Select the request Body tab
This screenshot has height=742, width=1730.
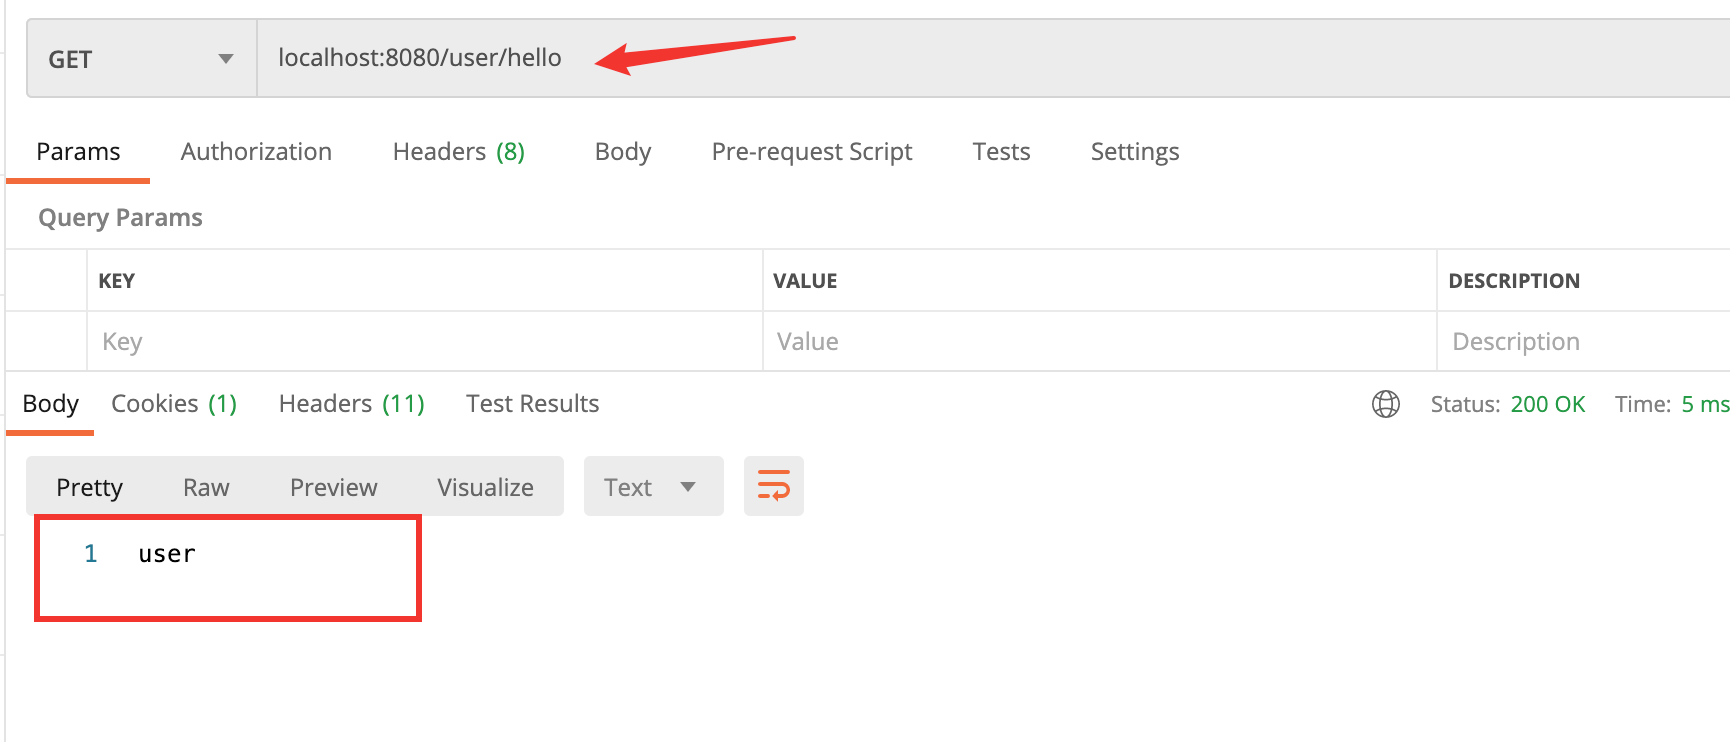[x=622, y=152]
